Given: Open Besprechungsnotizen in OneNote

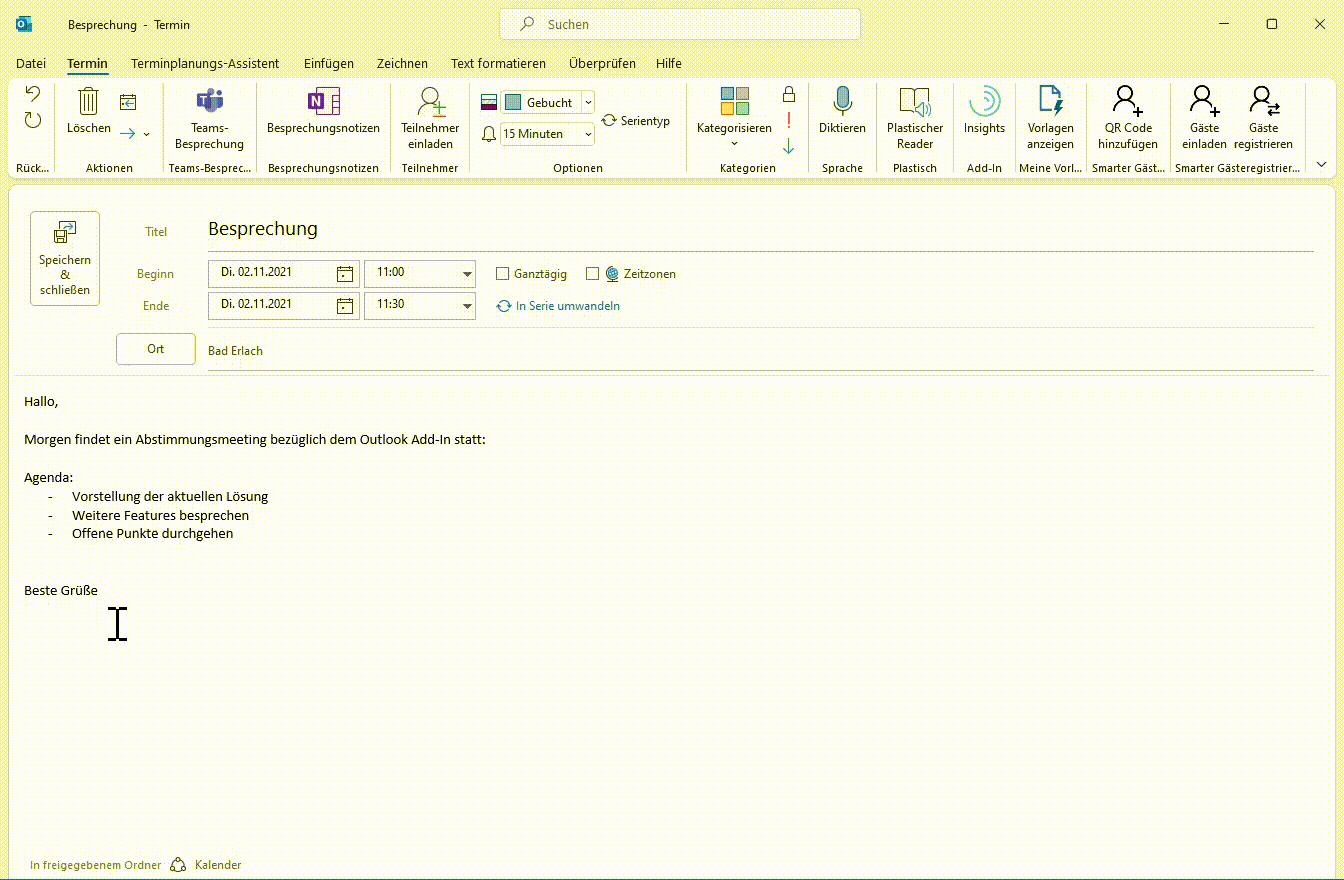Looking at the screenshot, I should (x=323, y=102).
